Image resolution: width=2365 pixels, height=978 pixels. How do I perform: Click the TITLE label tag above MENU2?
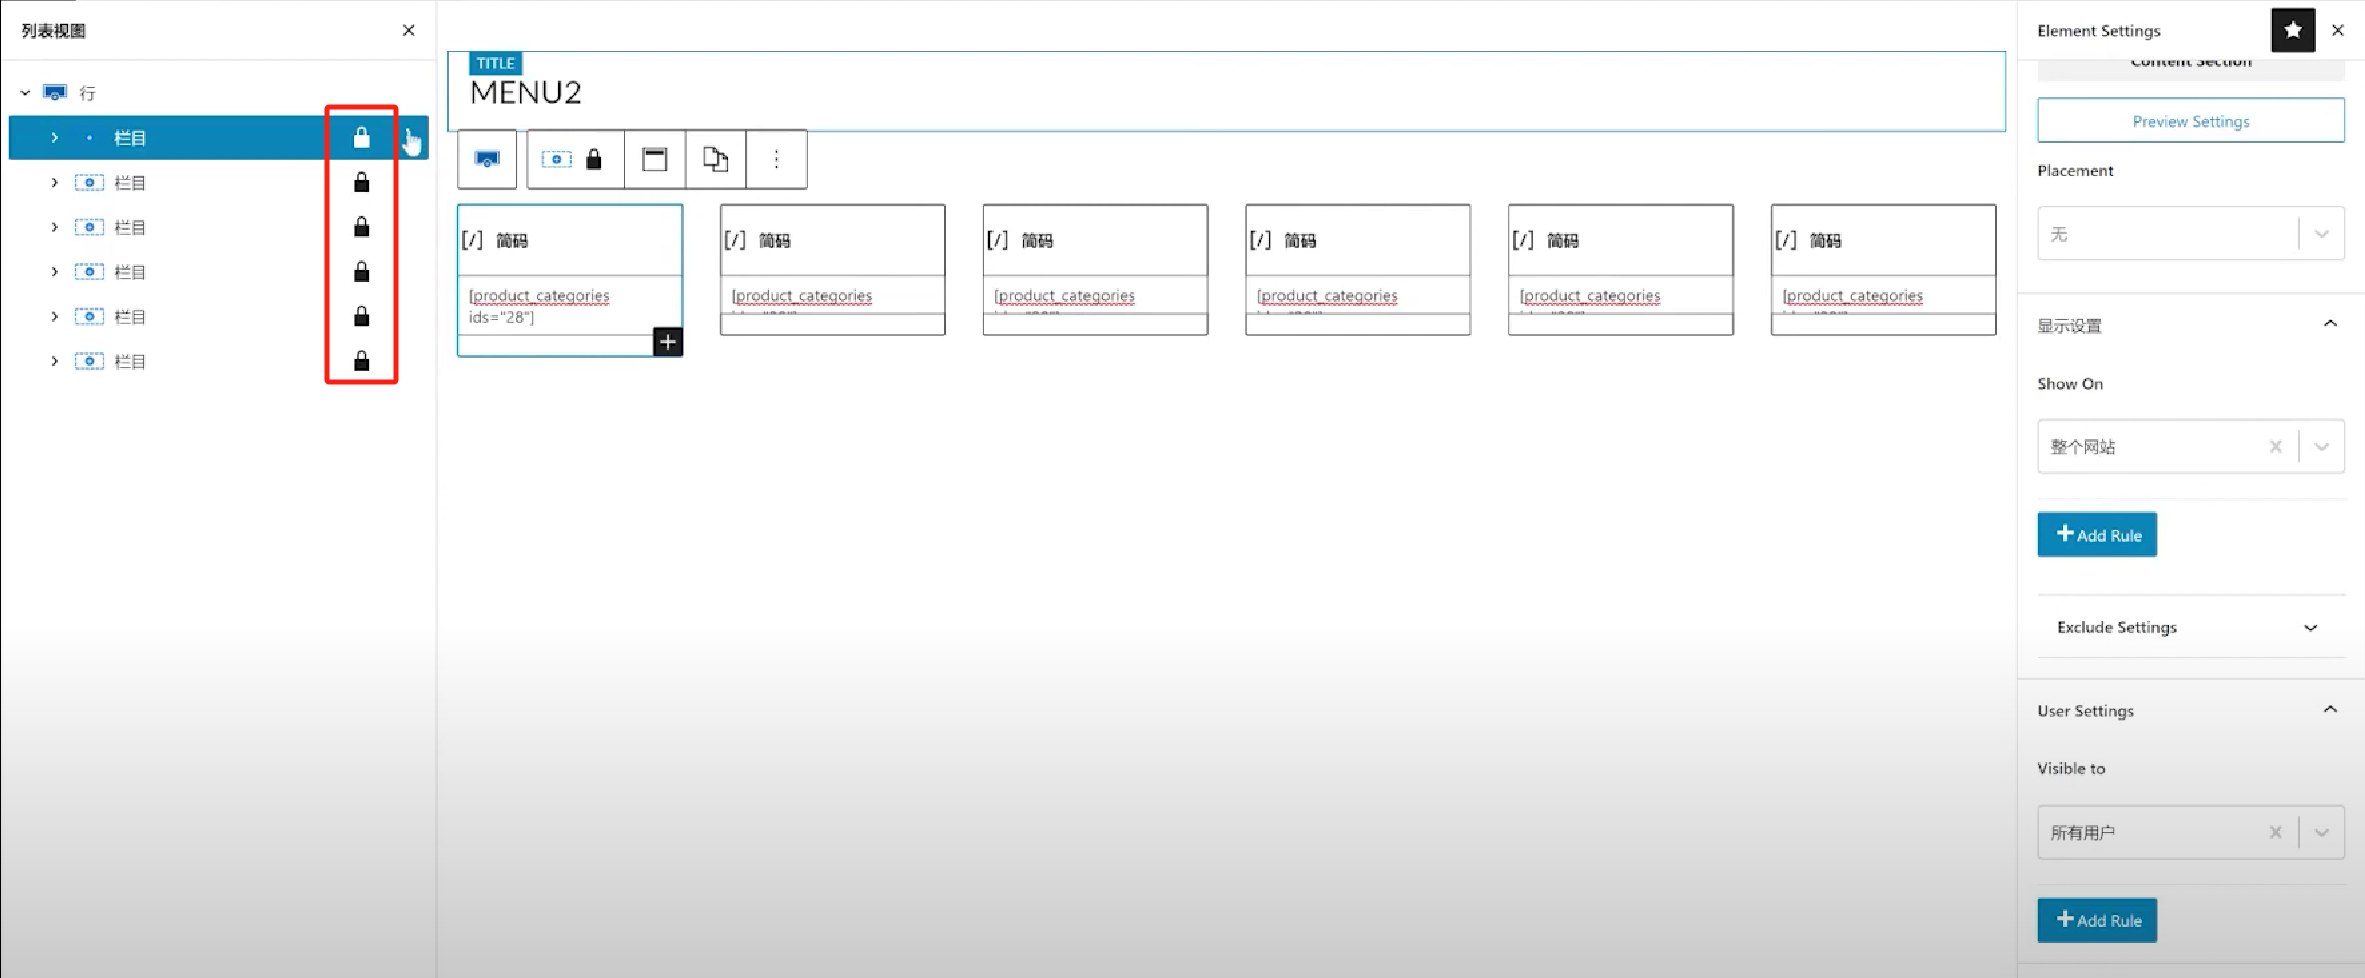495,63
